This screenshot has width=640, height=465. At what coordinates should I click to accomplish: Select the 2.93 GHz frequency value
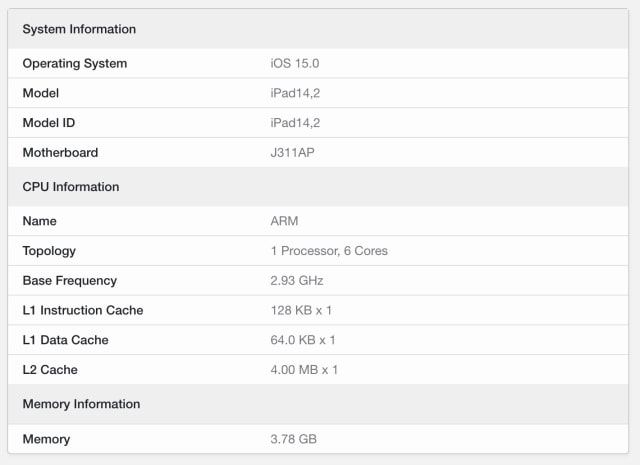point(297,281)
